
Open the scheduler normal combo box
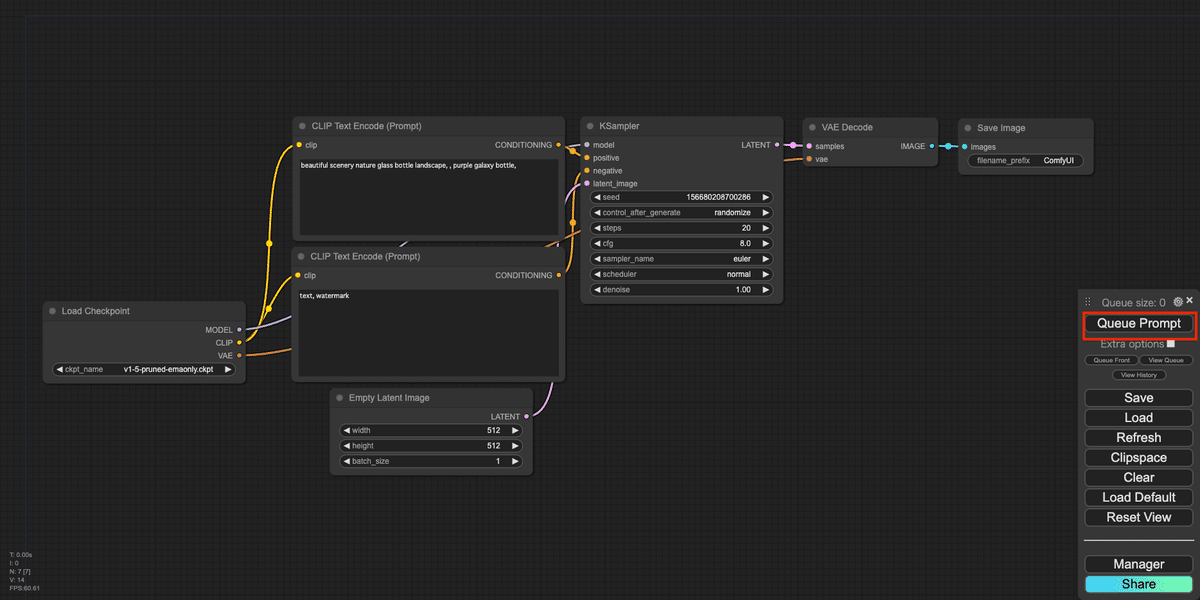682,274
